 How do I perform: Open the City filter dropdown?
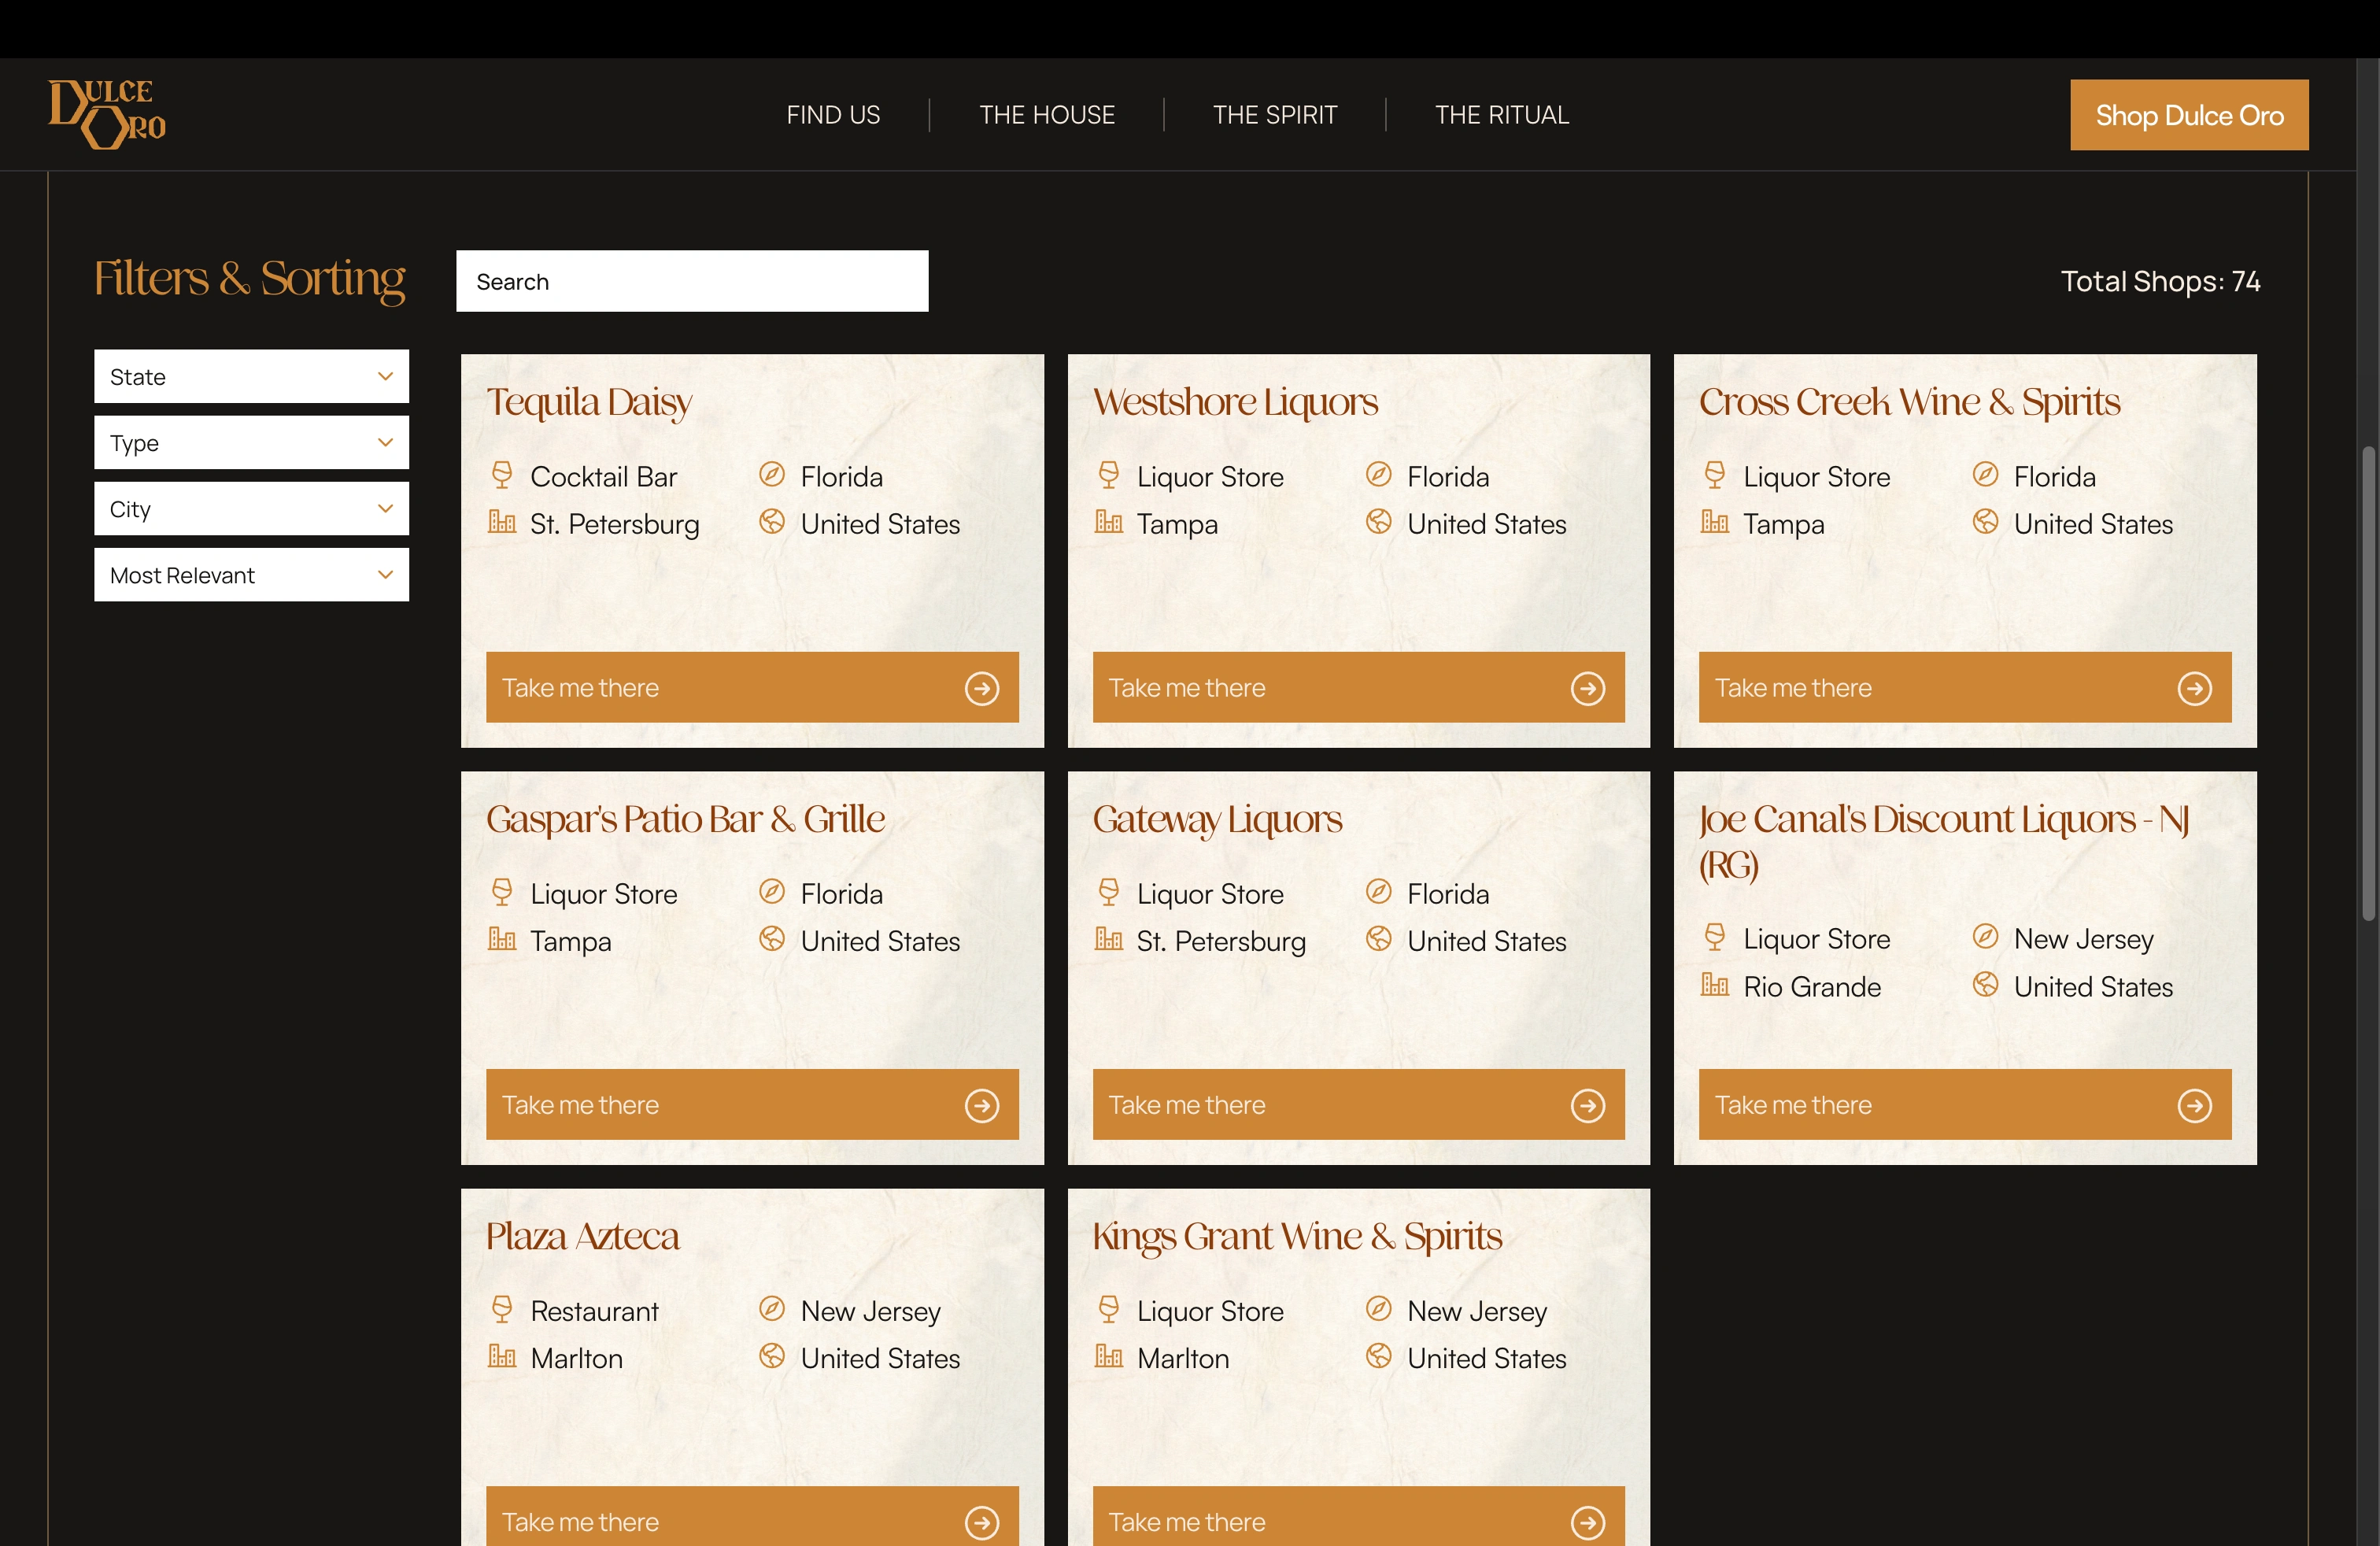click(x=251, y=509)
